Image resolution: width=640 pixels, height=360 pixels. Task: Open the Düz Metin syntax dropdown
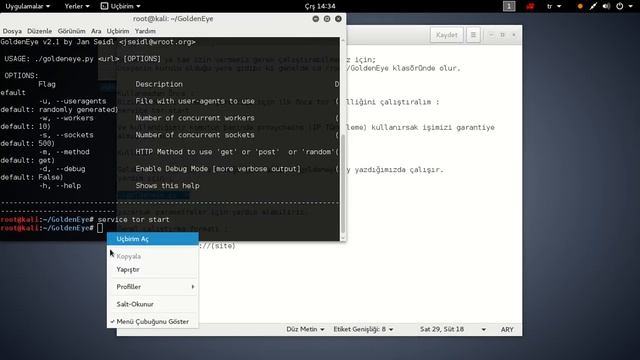pyautogui.click(x=305, y=329)
